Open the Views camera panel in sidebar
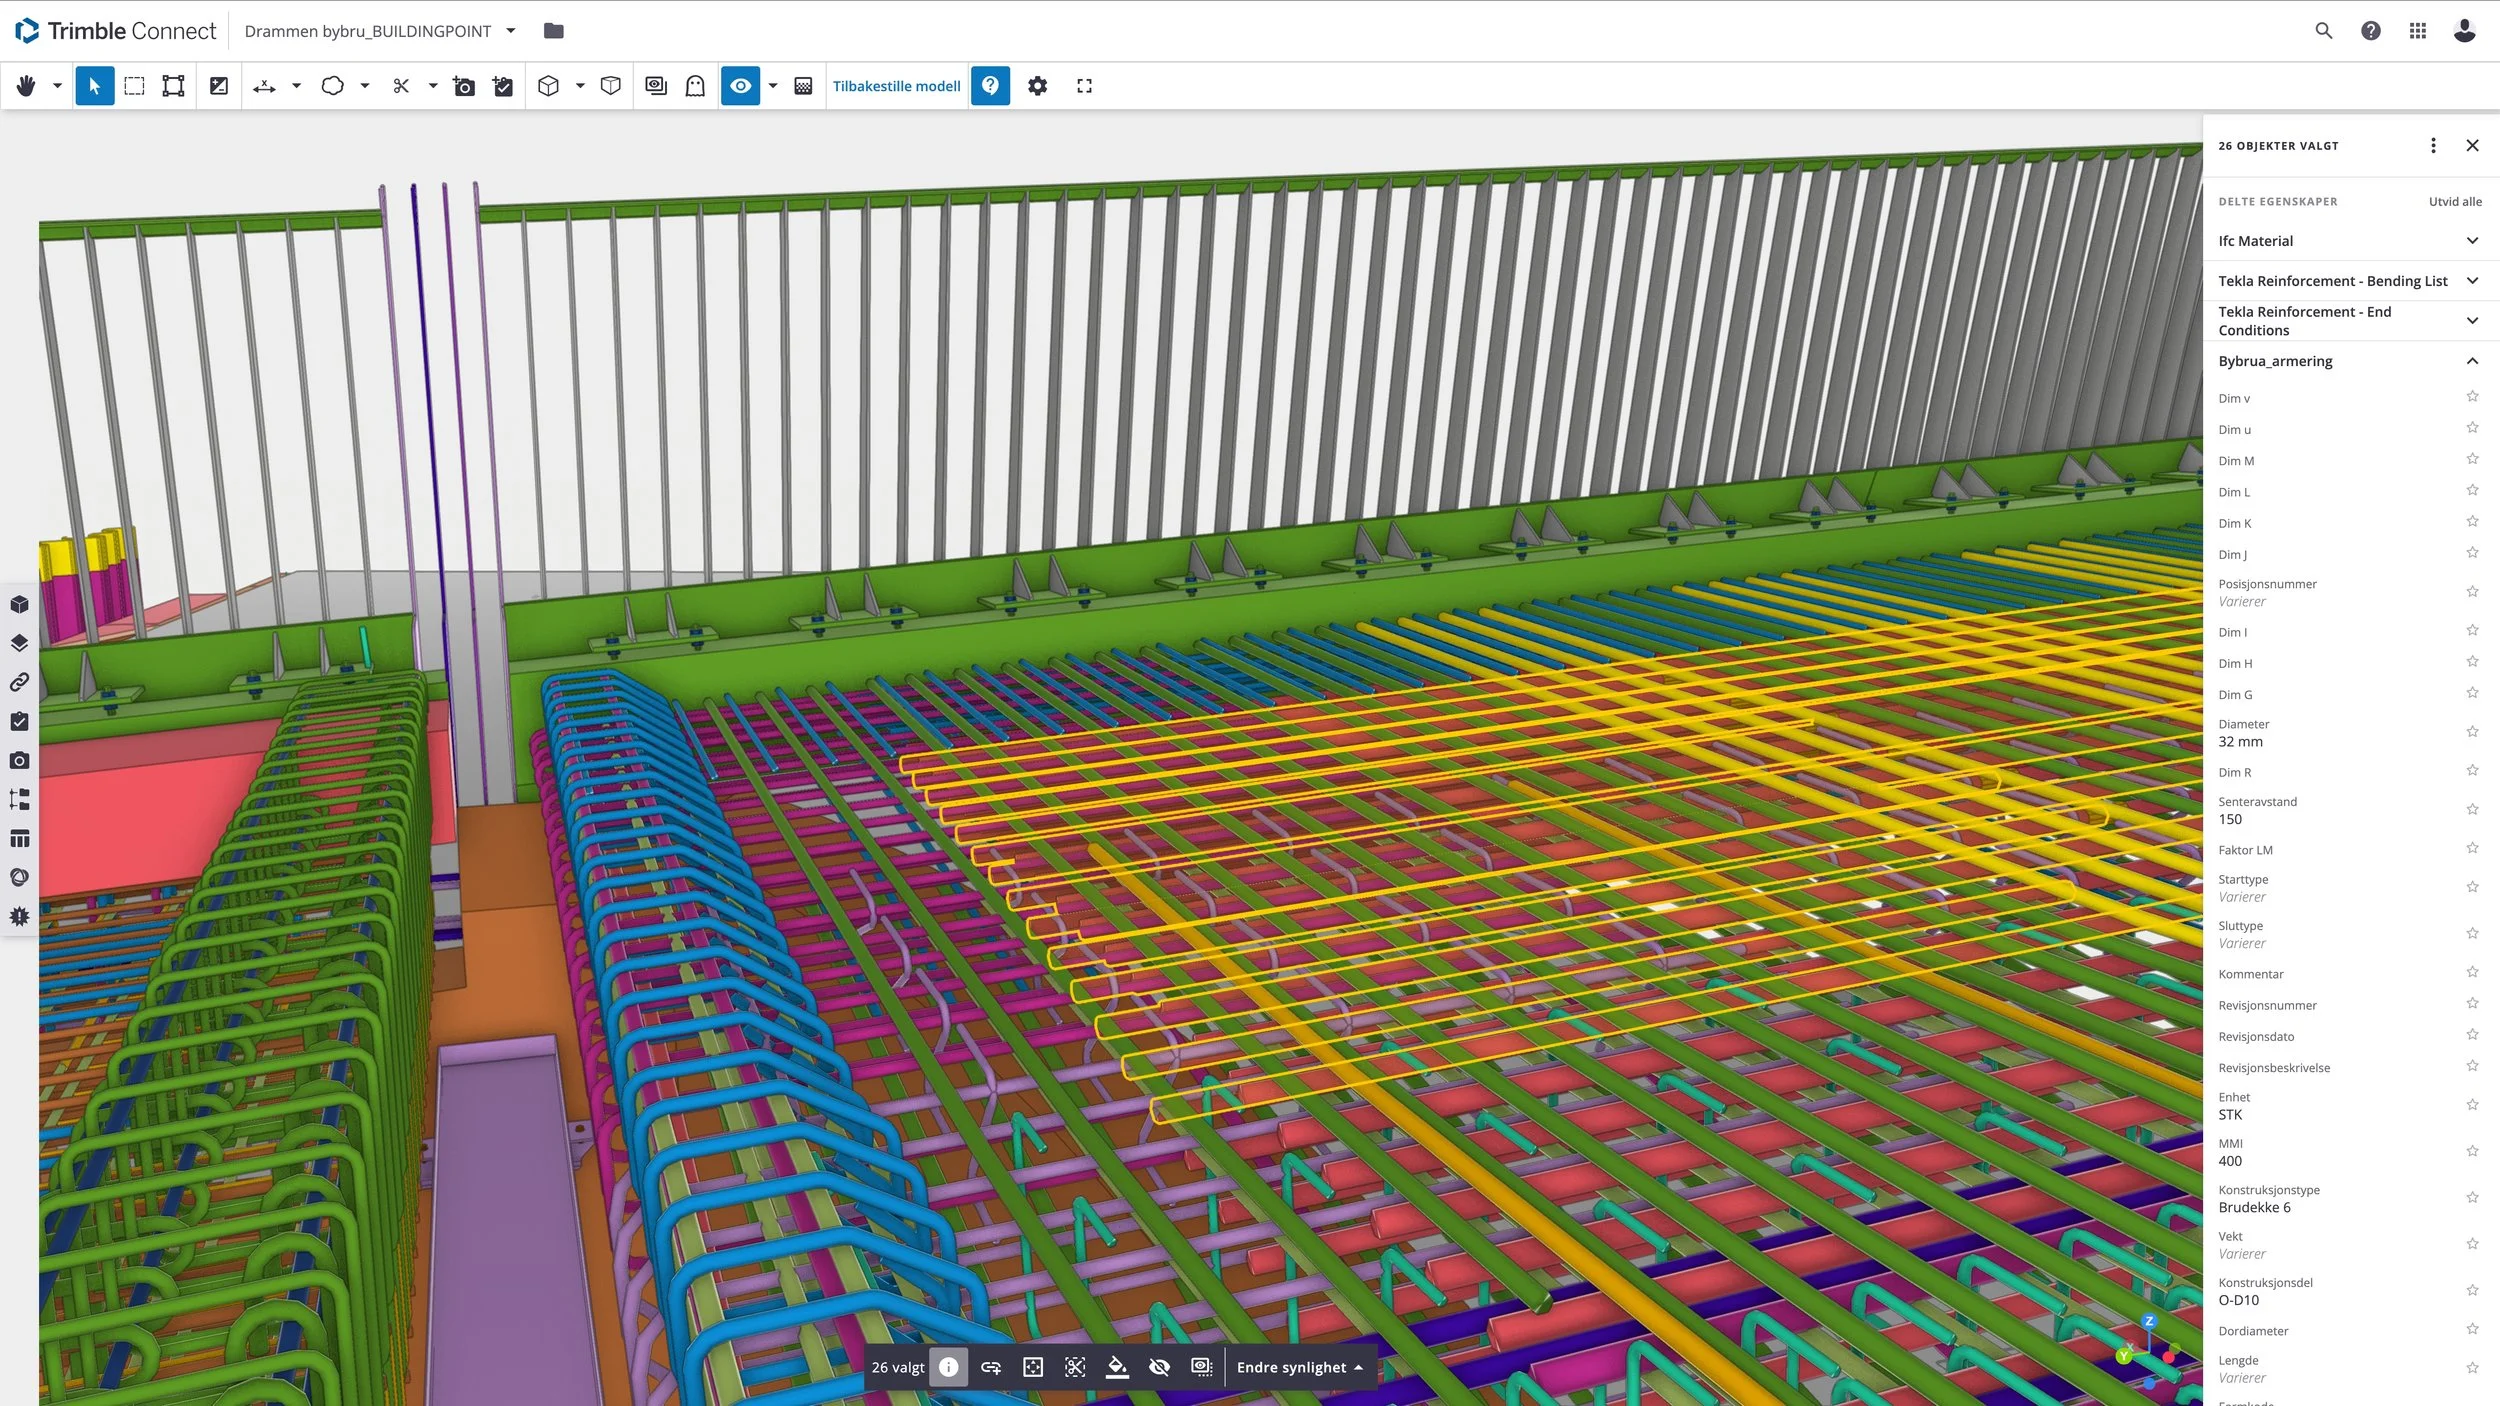This screenshot has width=2500, height=1406. (x=20, y=760)
